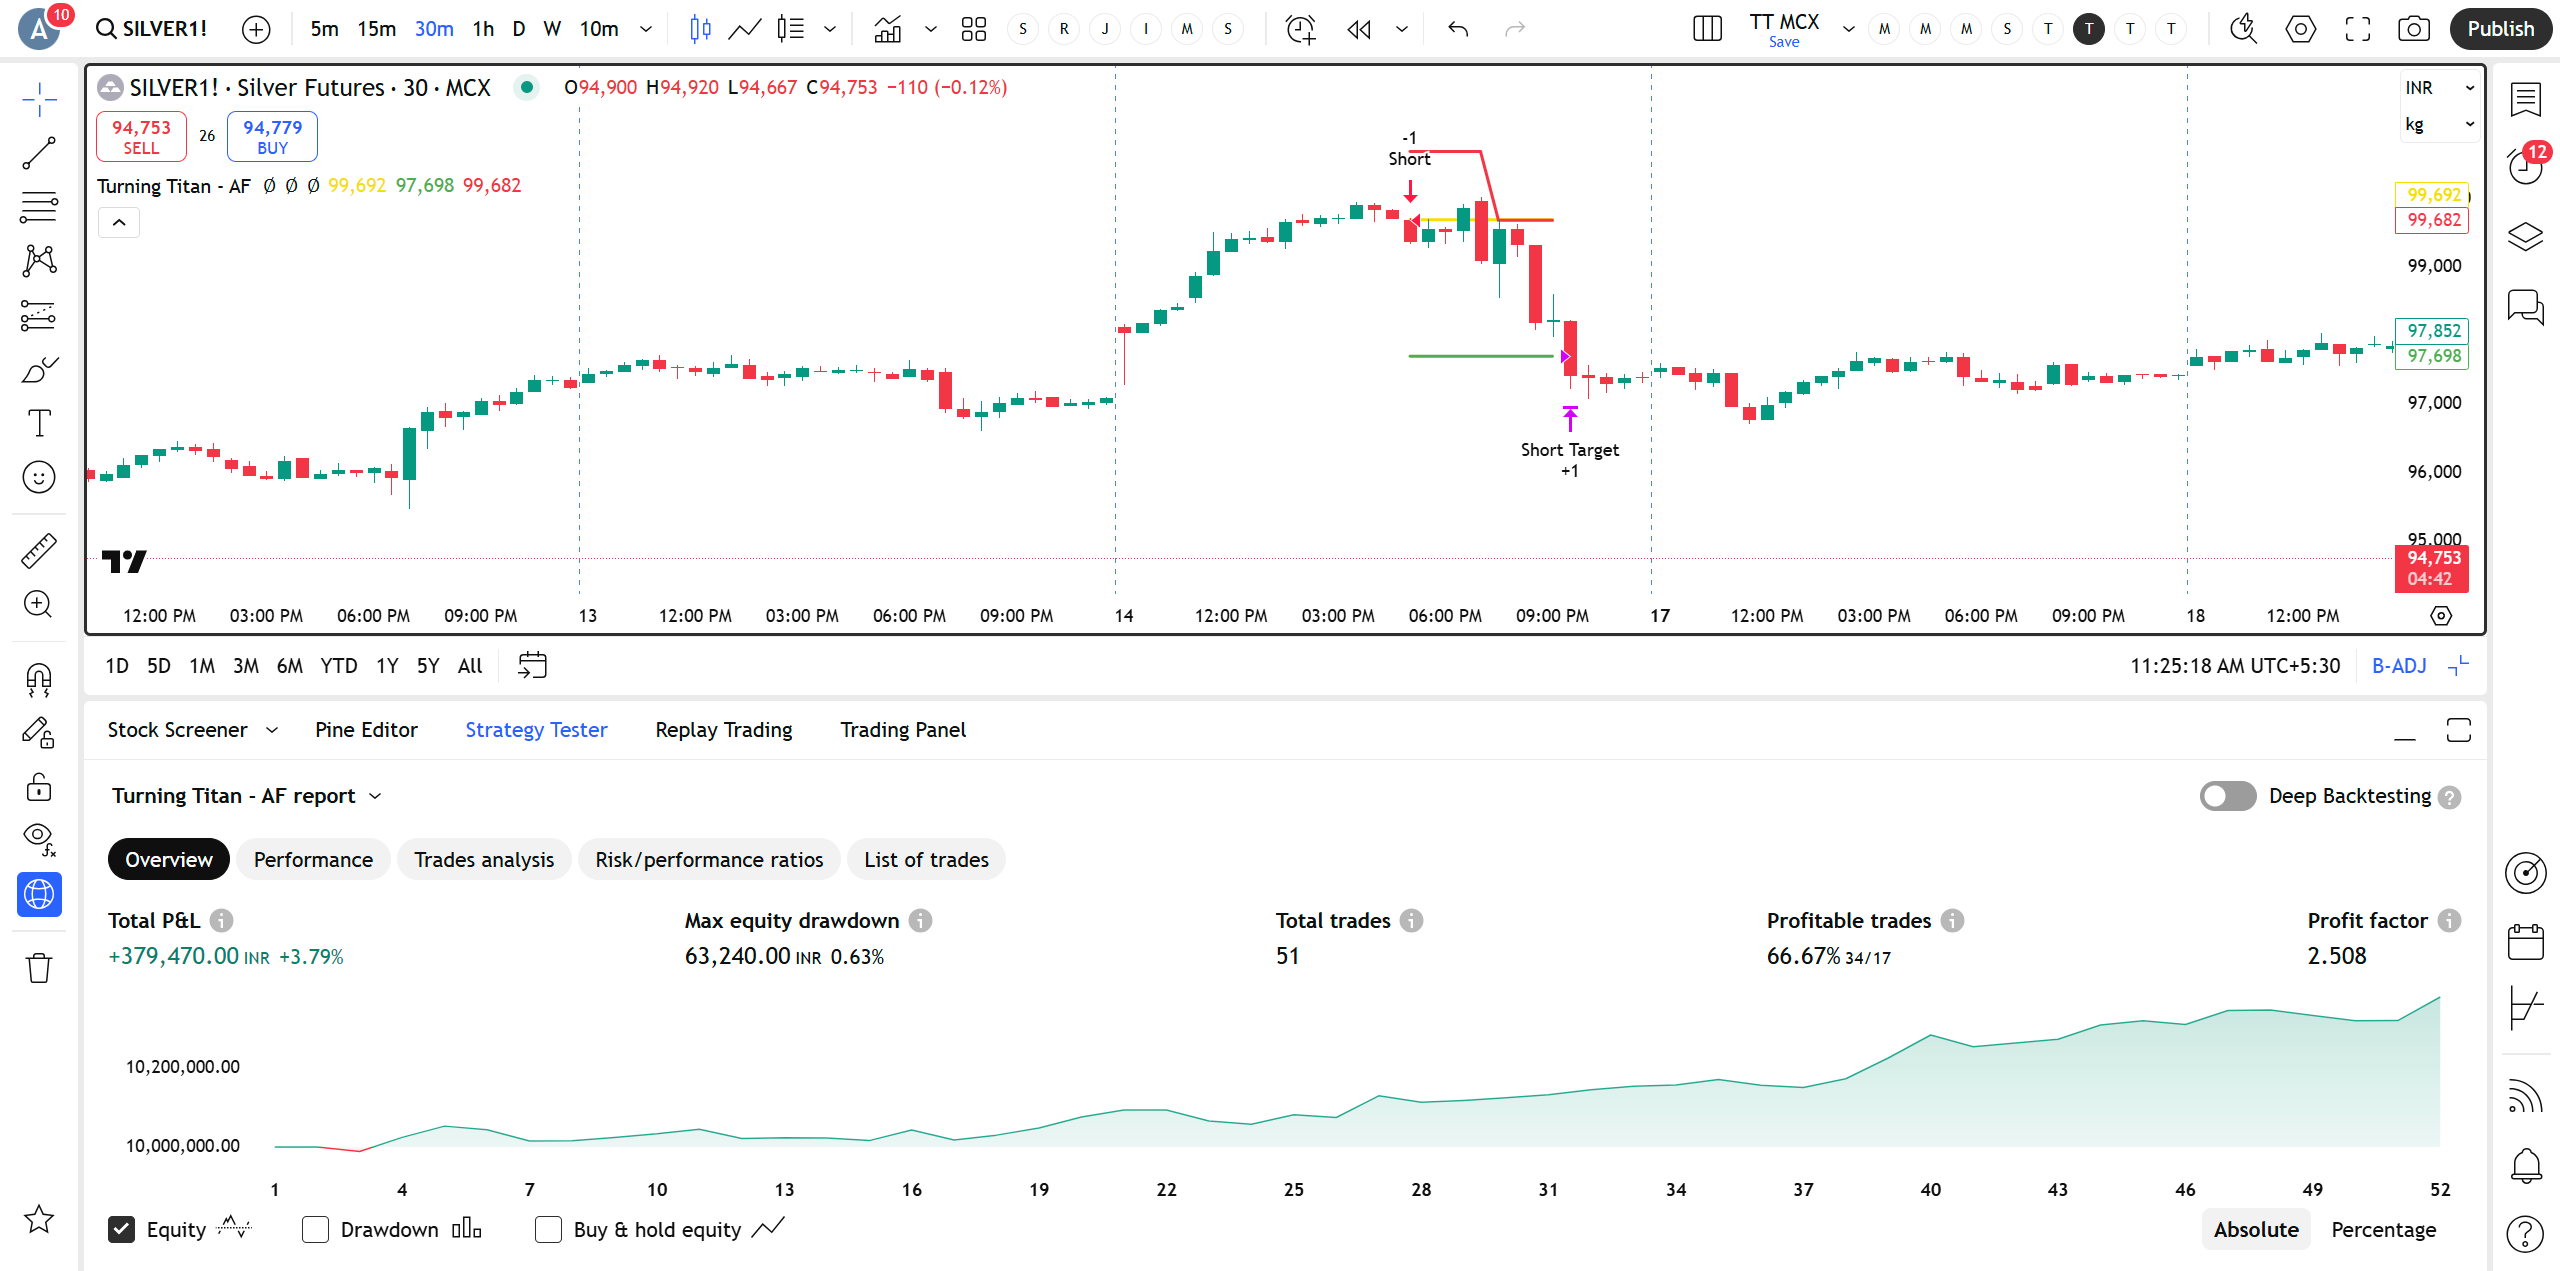The image size is (2560, 1271).
Task: Open the Strategy Tester tab
Action: tap(536, 730)
